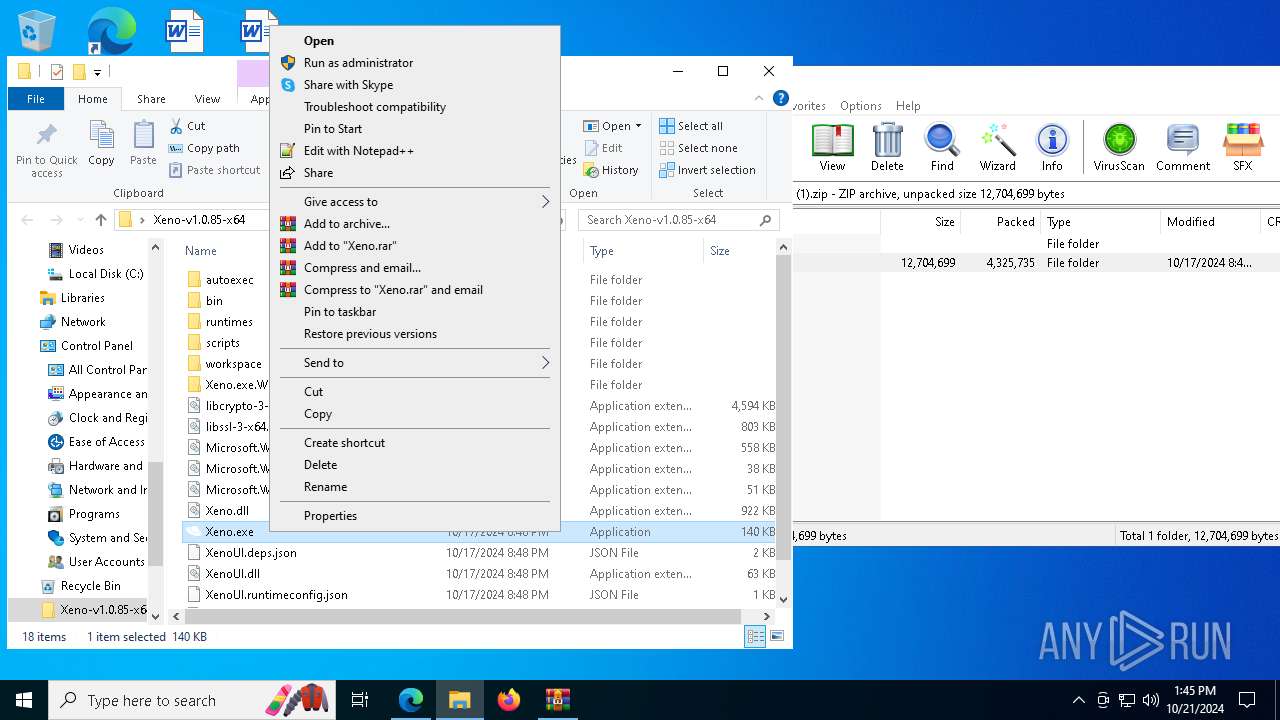Open Firefox from the taskbar
Screen dimensions: 1280x720
tap(509, 700)
